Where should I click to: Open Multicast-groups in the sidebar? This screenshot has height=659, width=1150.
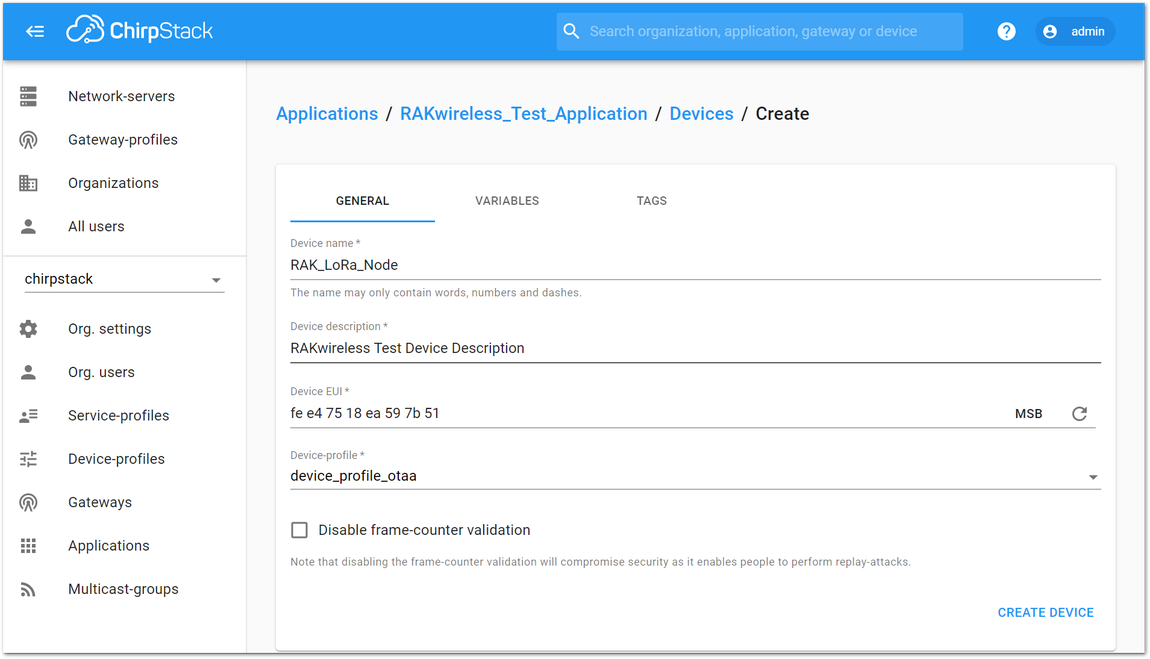123,589
